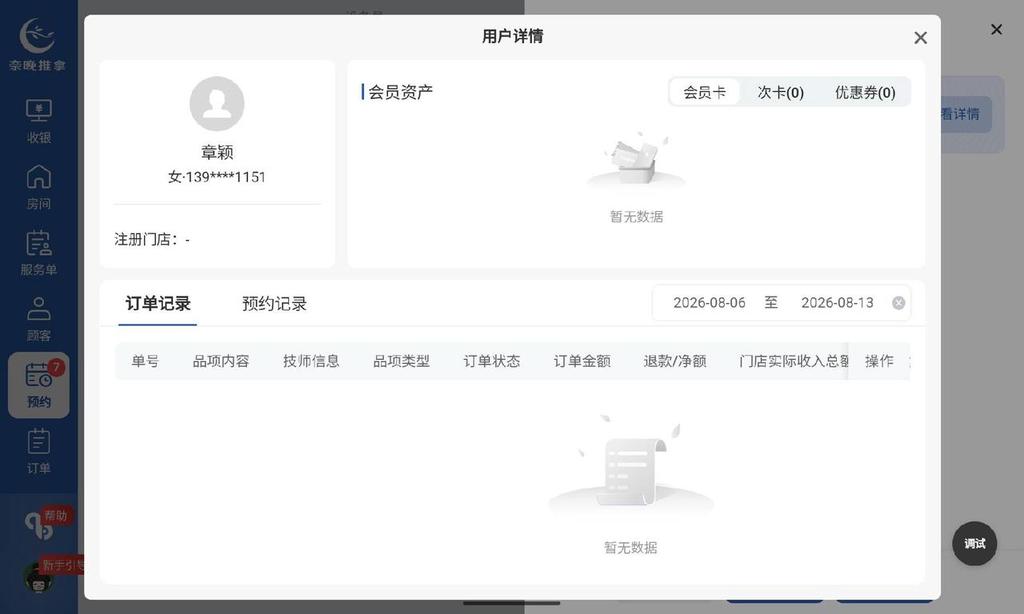Screen dimensions: 1024x614
Task: Open the 服务单 service orders icon in the sidebar
Action: pos(39,253)
